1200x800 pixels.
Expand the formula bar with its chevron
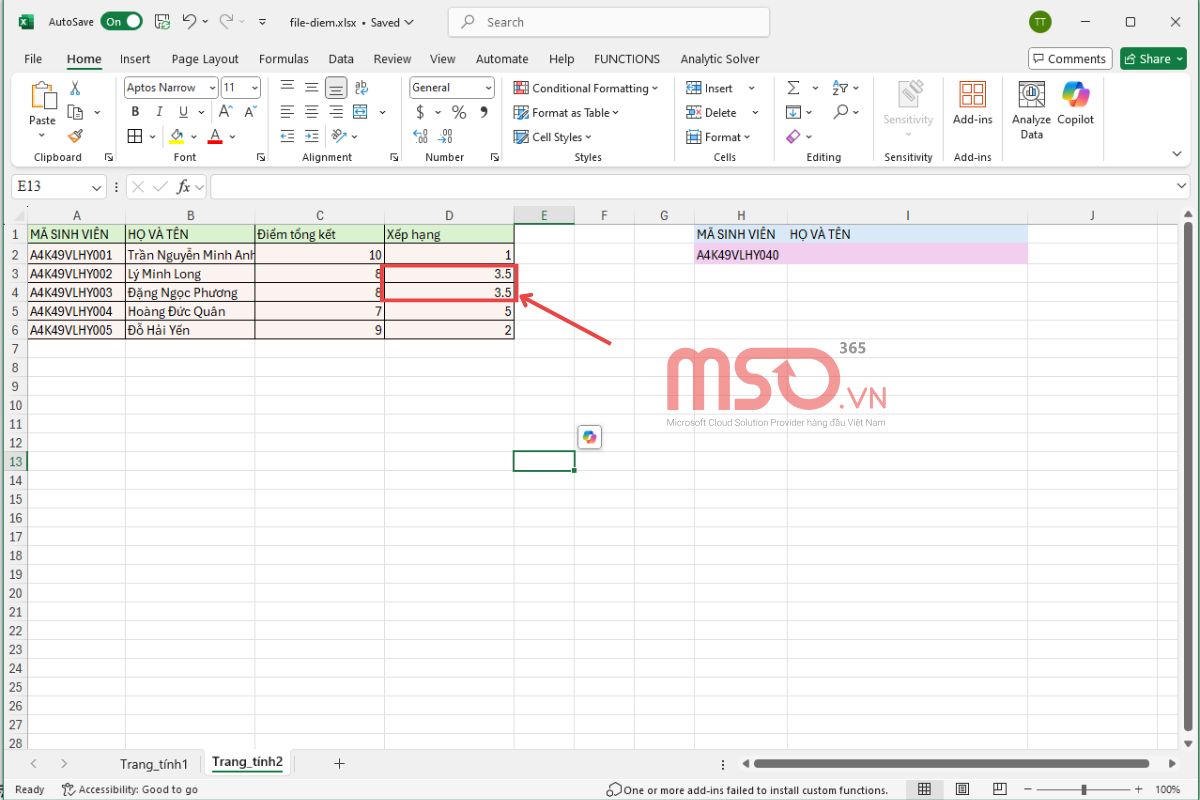[x=1181, y=187]
